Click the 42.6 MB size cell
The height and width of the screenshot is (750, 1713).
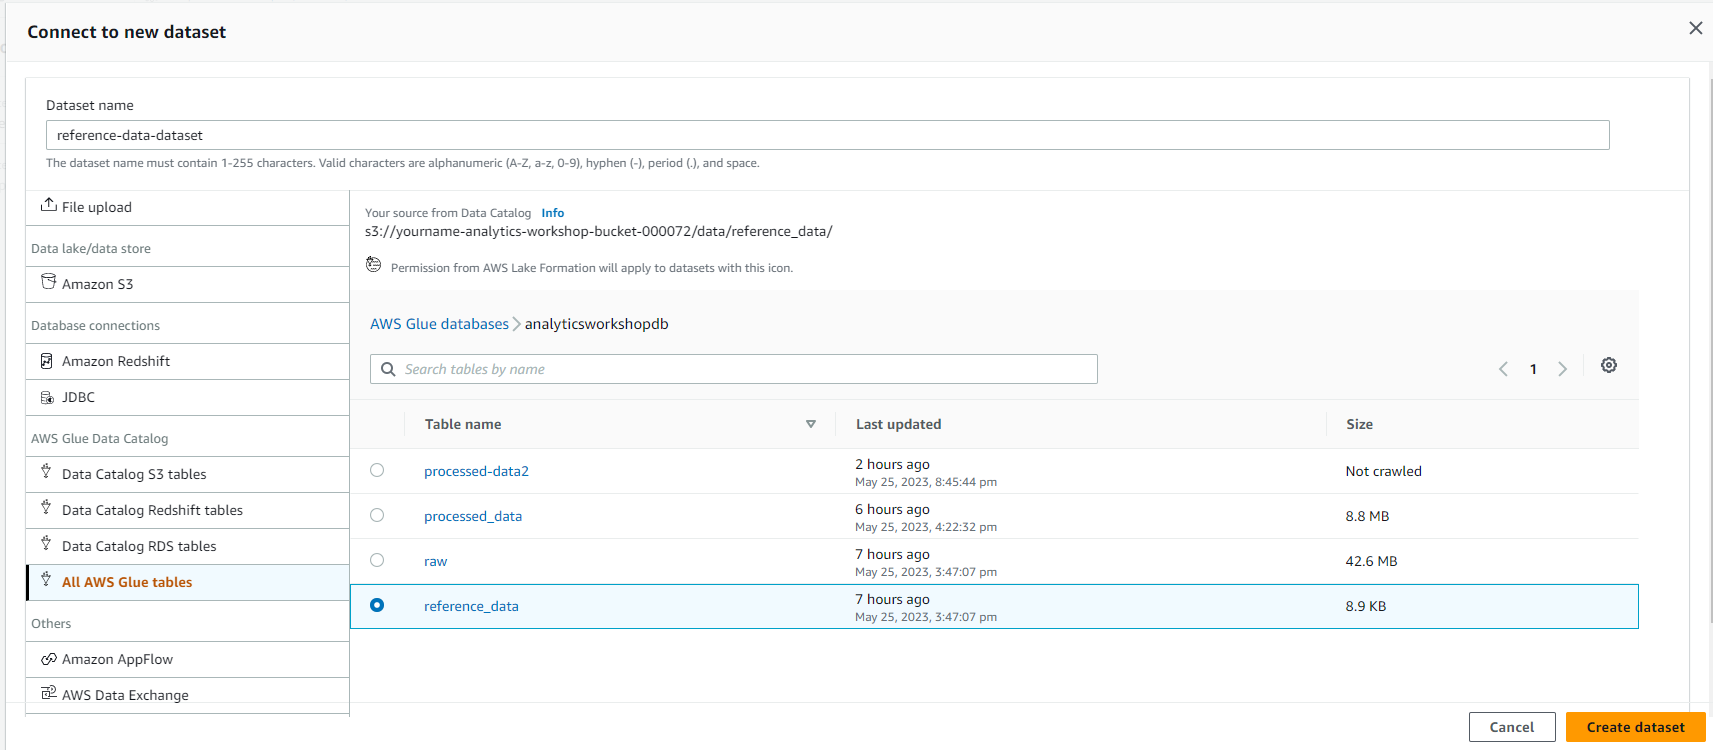(x=1371, y=561)
